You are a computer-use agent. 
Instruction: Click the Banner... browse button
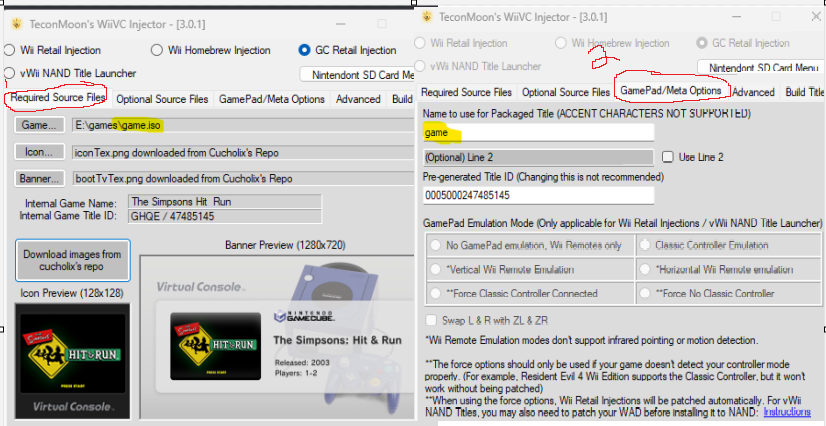point(40,179)
